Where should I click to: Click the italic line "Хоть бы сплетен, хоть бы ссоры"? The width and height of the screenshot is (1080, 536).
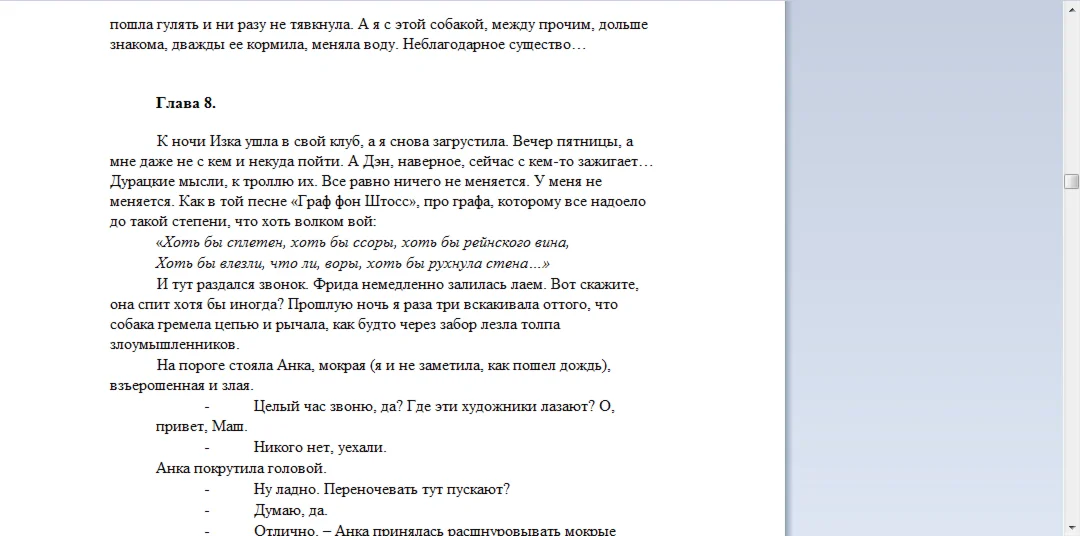click(x=362, y=243)
